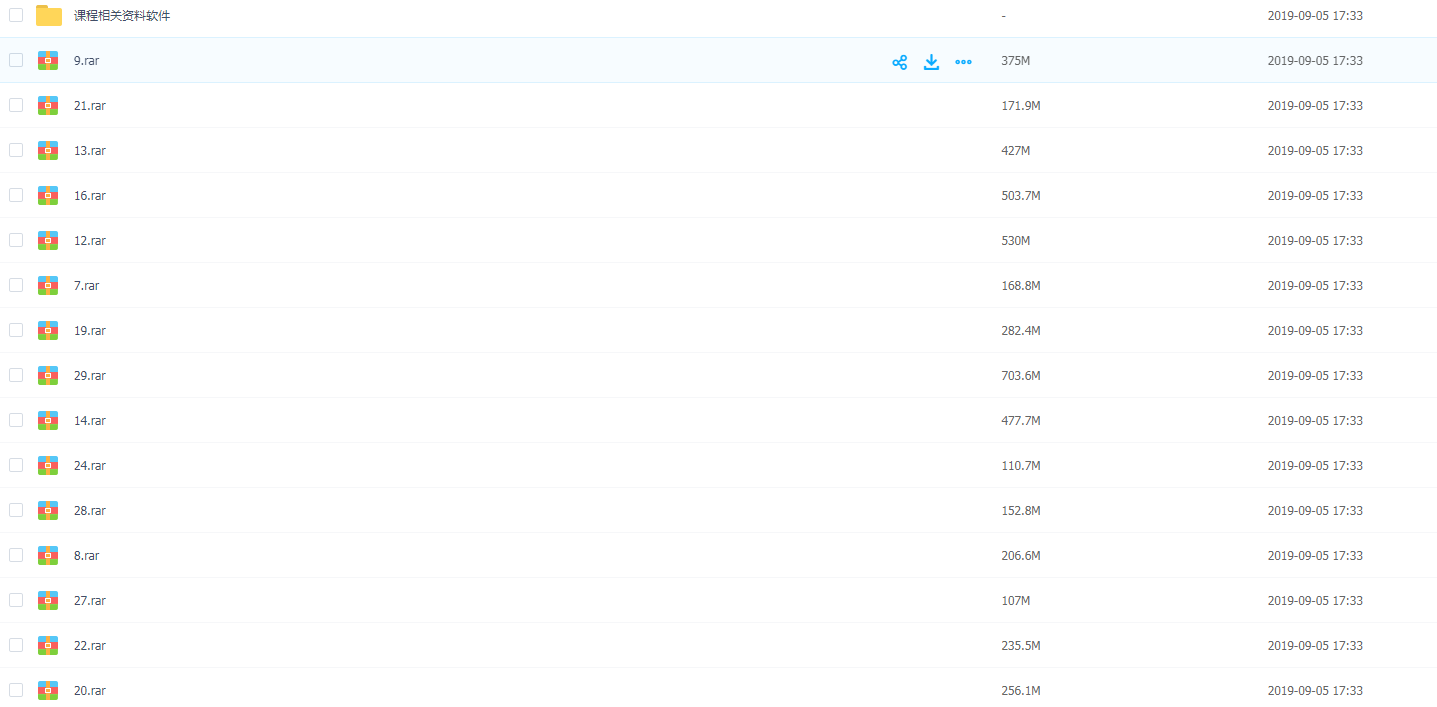Select the checkbox next to 13.rar
Viewport: 1437px width, 707px height.
click(16, 150)
